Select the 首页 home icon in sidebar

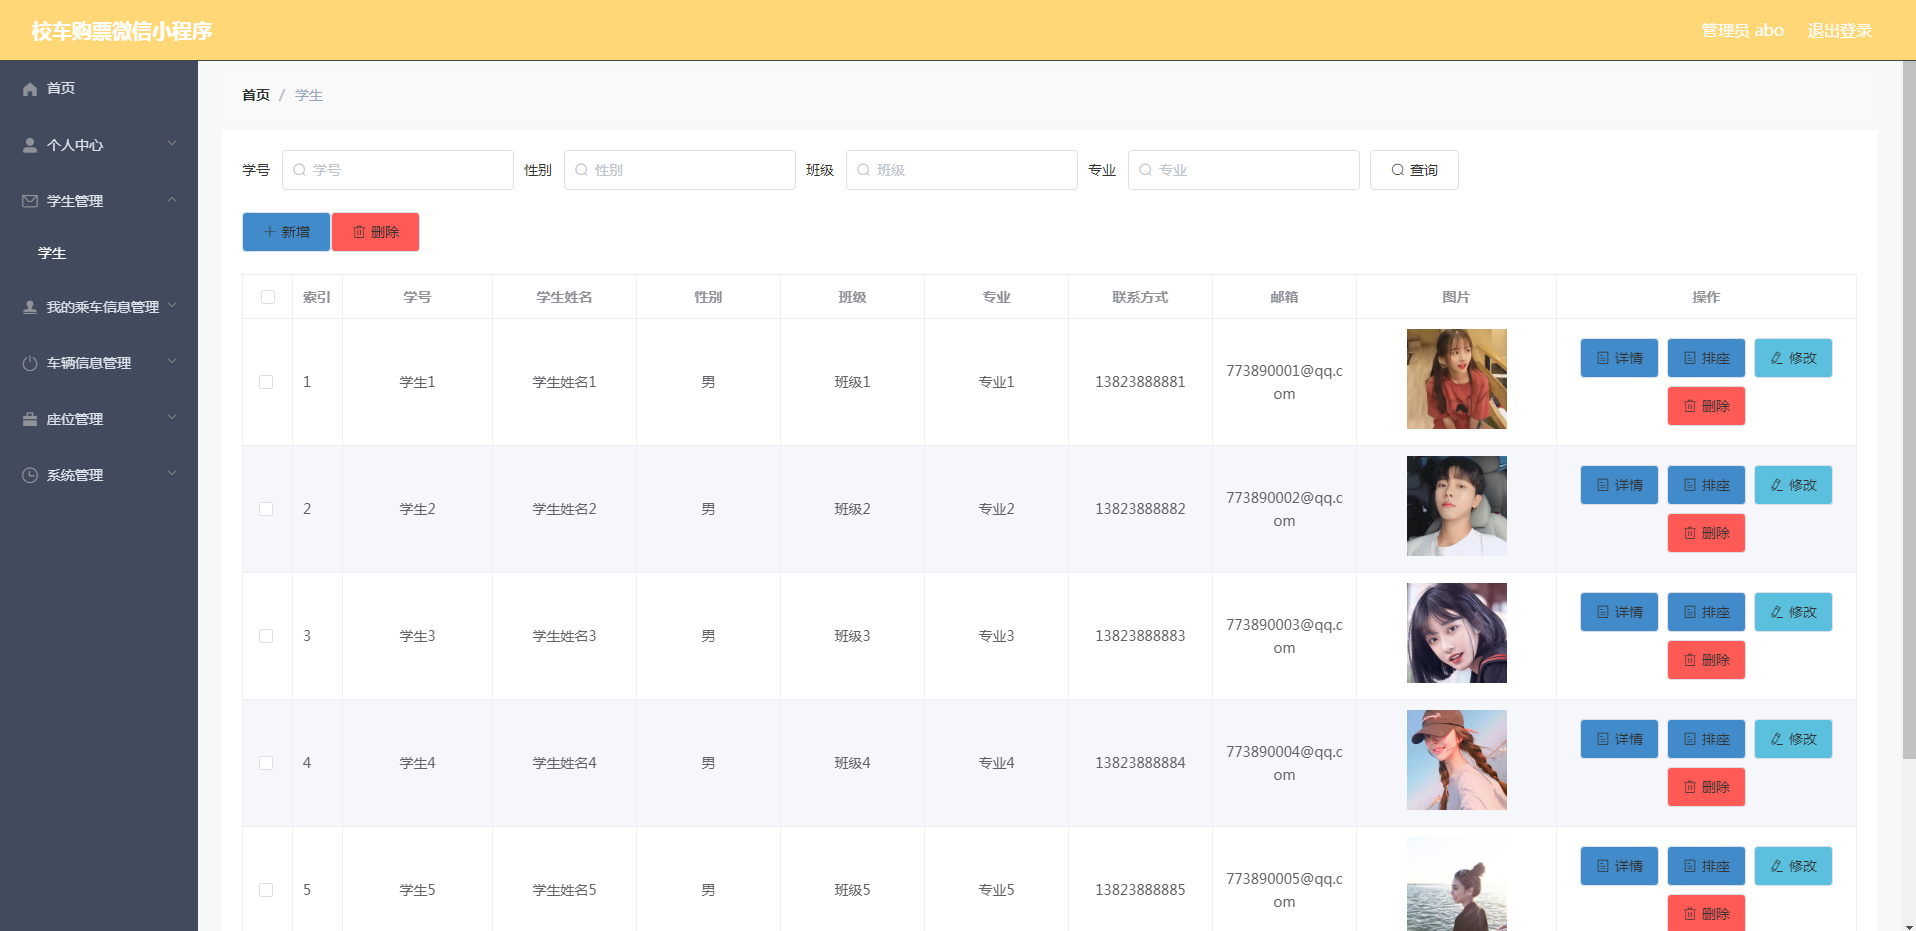click(29, 89)
